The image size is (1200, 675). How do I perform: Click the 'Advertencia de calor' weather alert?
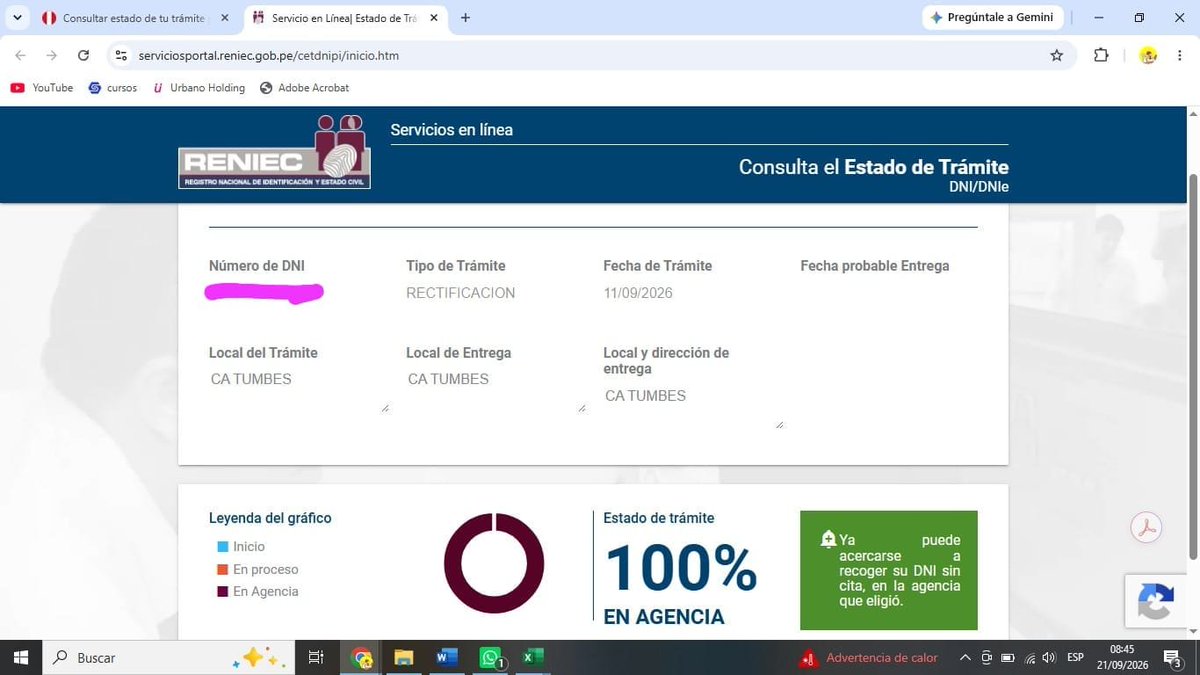tap(869, 658)
